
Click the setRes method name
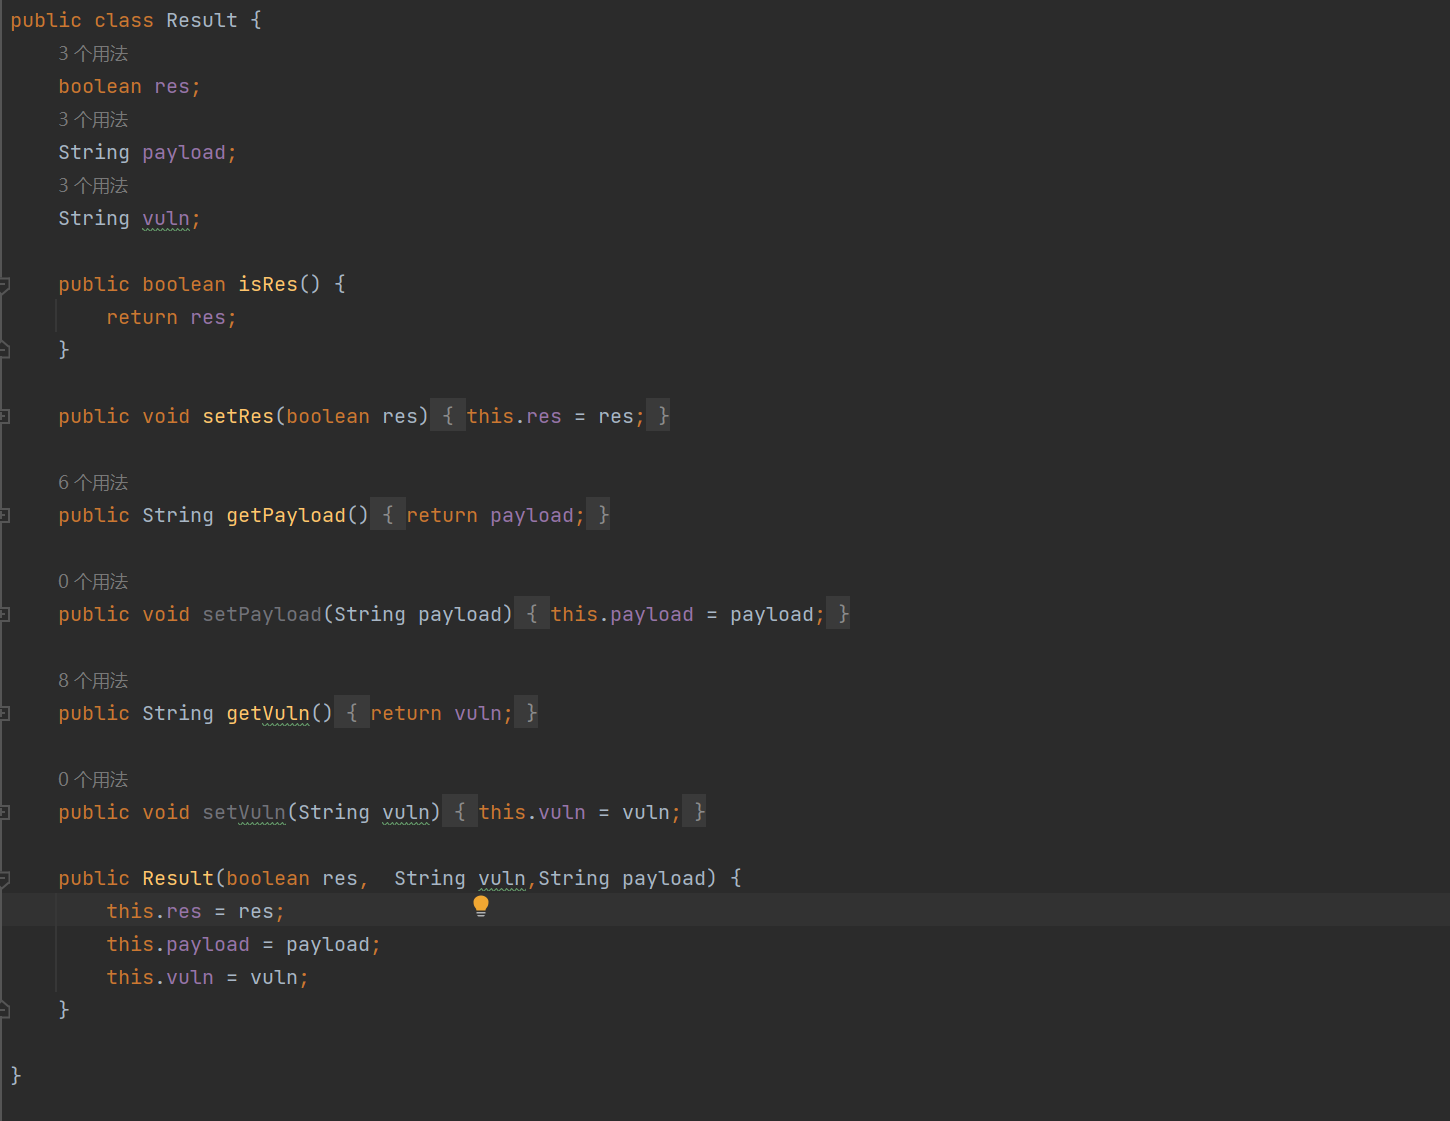click(238, 416)
